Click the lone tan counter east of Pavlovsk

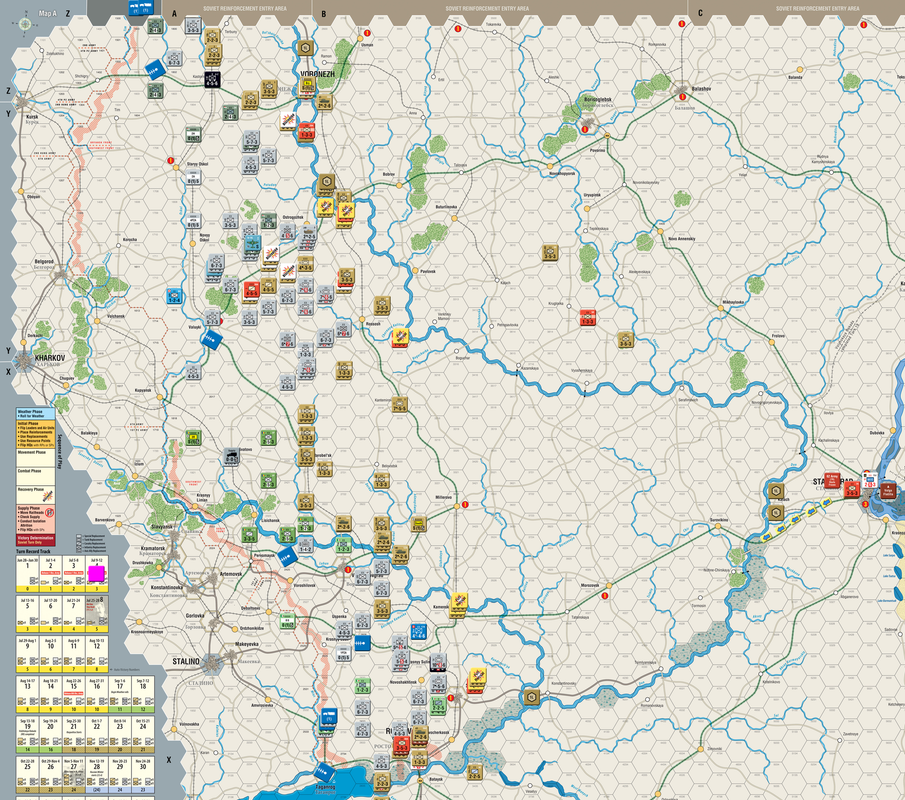tap(550, 252)
